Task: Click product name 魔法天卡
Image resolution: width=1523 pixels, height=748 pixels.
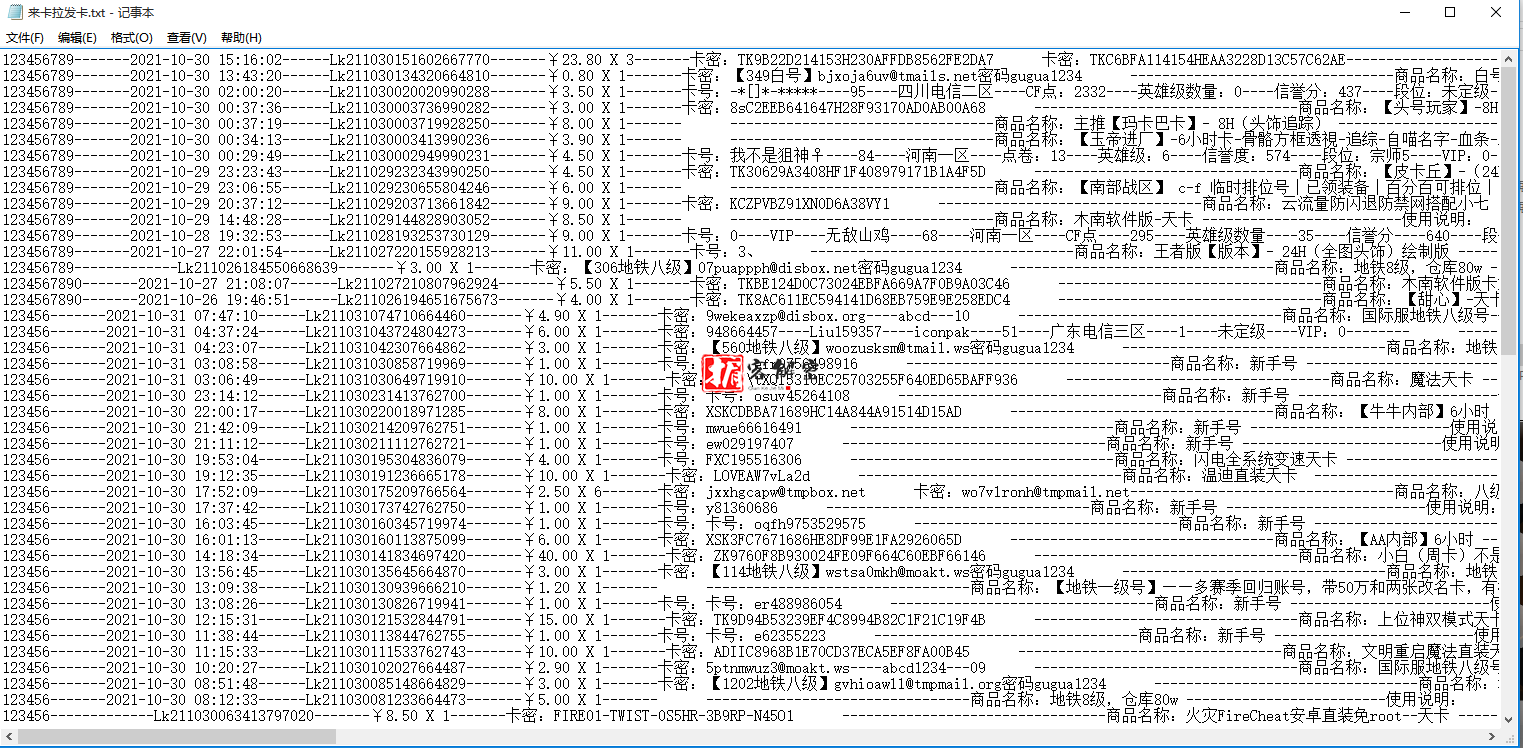Action: [1441, 380]
